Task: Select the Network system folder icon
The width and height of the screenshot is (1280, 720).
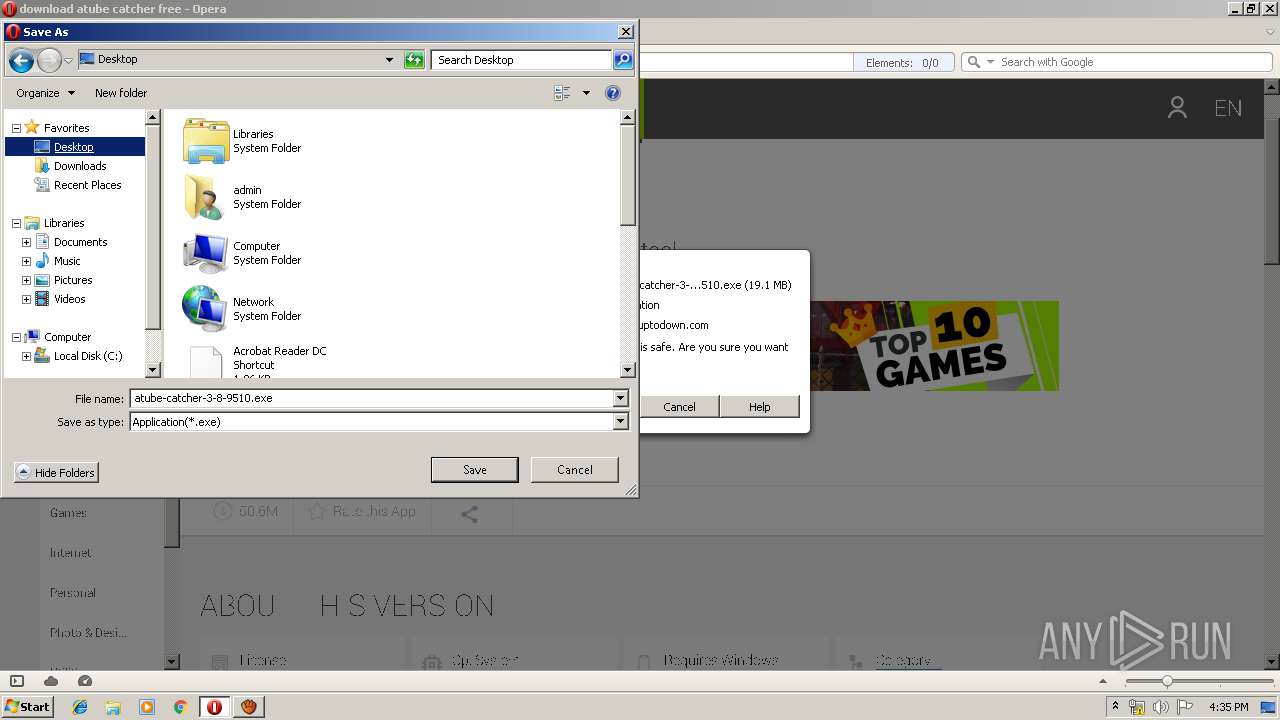Action: [206, 309]
